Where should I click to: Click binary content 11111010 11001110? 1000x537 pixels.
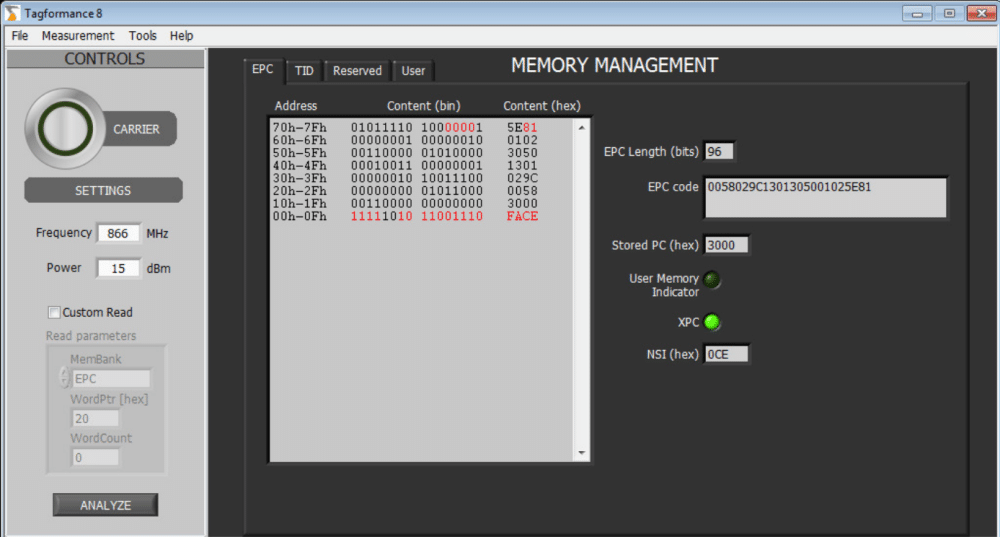coord(416,216)
